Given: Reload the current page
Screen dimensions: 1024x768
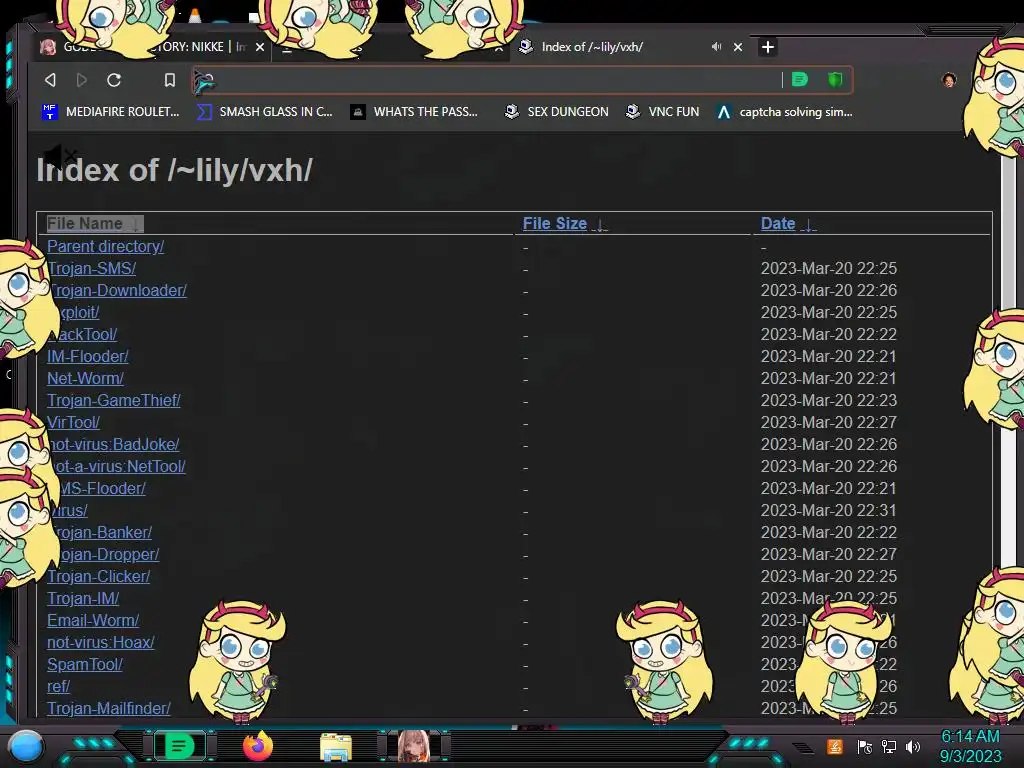Looking at the screenshot, I should [x=114, y=80].
